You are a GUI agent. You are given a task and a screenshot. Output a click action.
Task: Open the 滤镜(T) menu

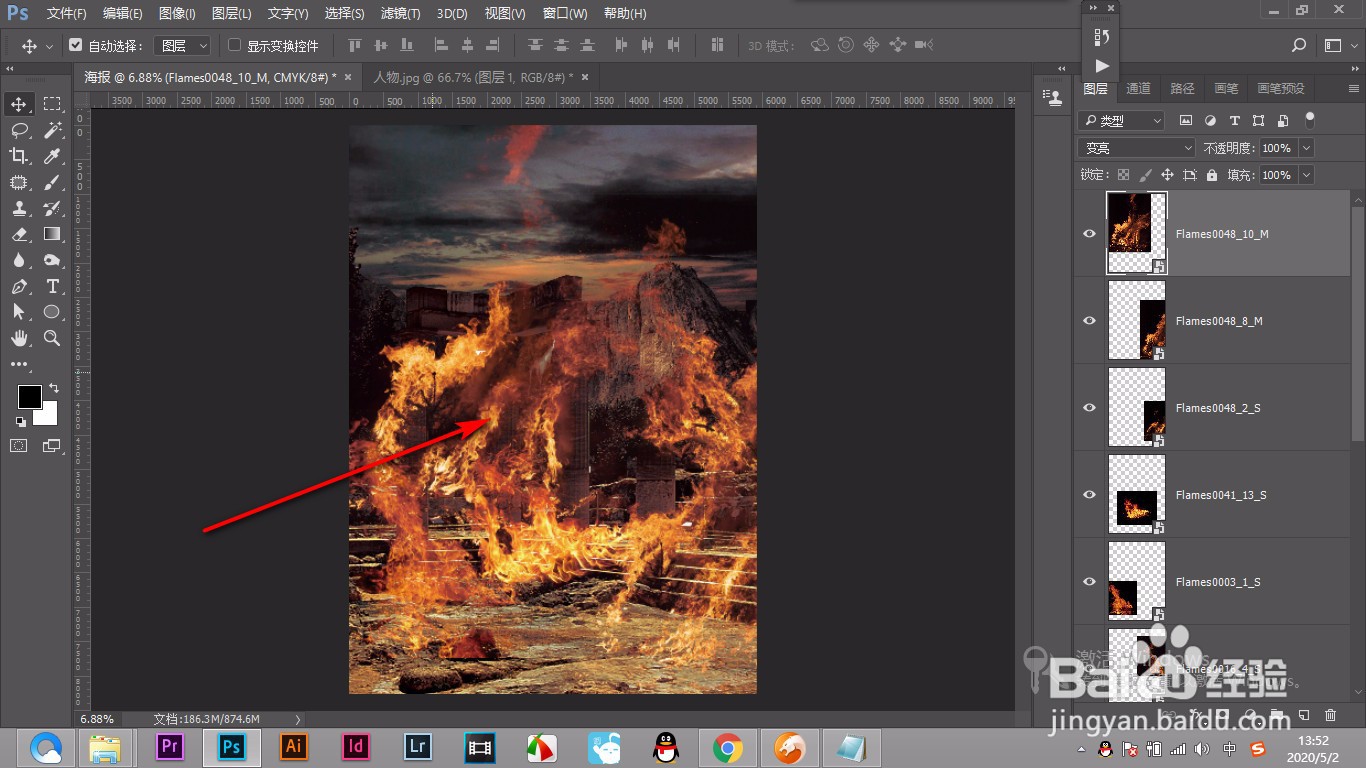tap(401, 14)
